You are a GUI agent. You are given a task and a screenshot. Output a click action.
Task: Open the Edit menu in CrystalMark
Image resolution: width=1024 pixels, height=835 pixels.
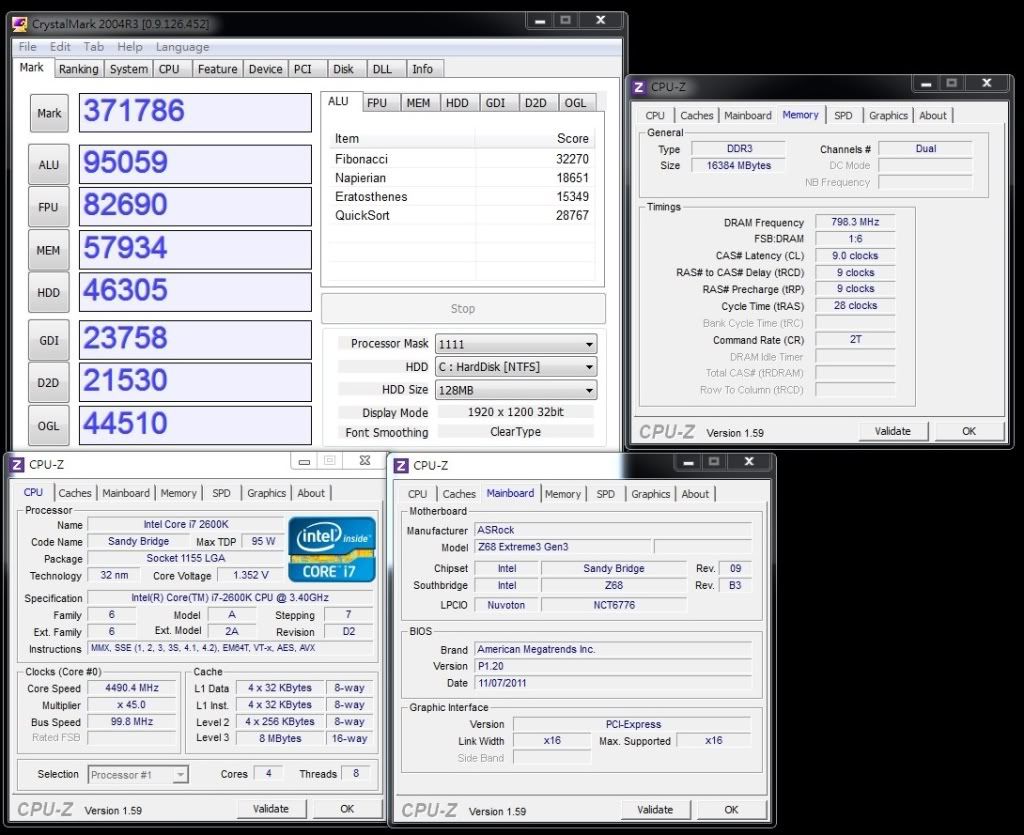[59, 46]
